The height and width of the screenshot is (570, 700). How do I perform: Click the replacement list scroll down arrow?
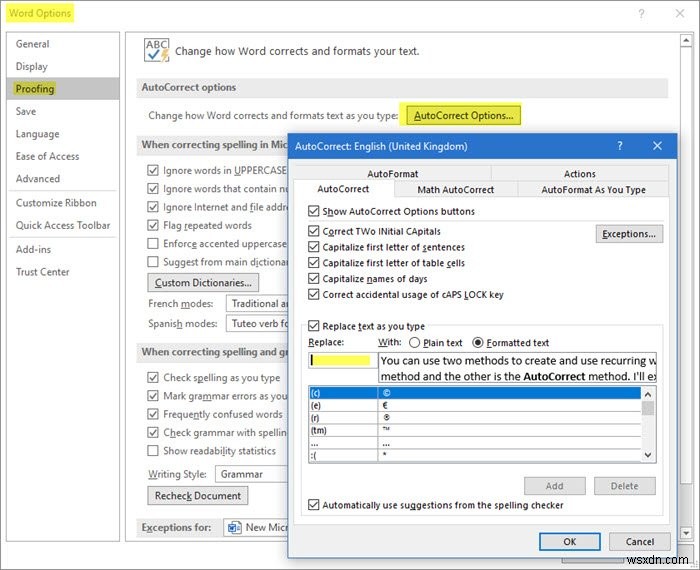coord(648,455)
